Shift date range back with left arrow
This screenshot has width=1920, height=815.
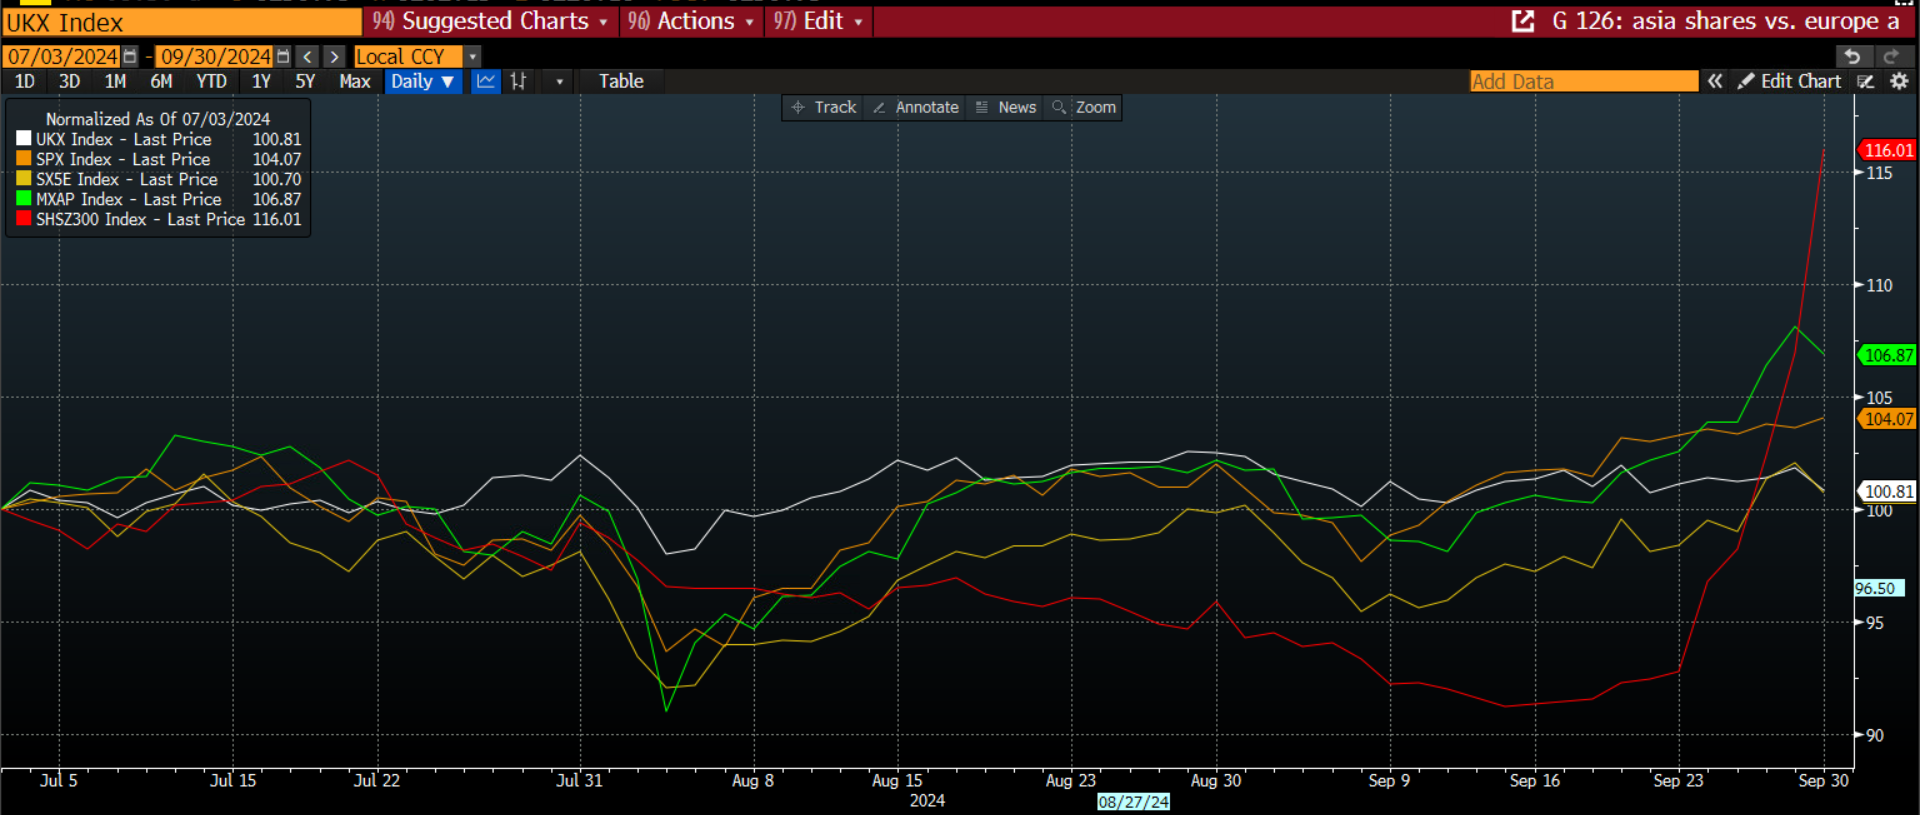[308, 57]
